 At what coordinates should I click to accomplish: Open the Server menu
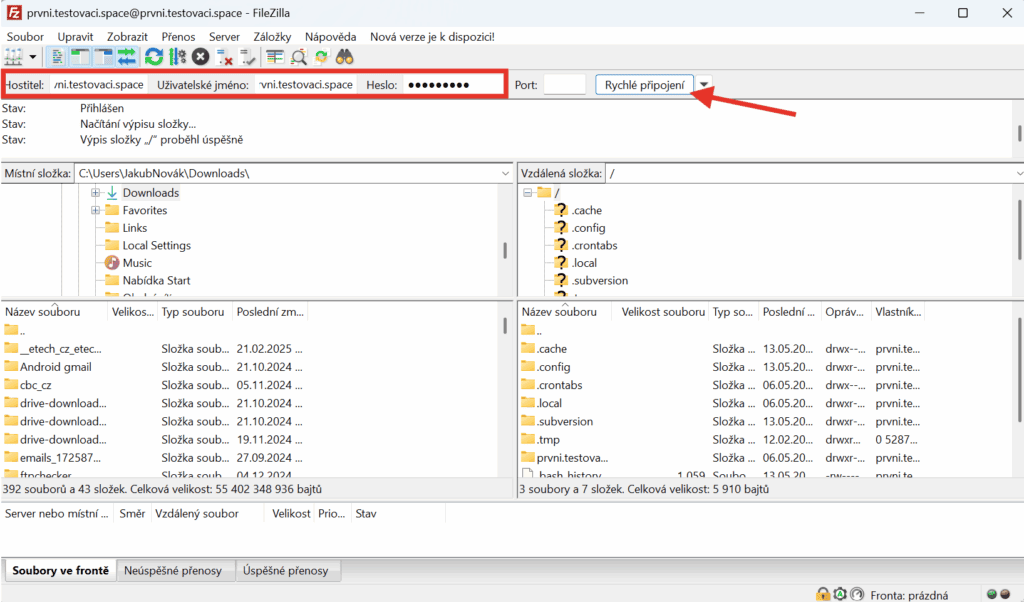coord(224,37)
